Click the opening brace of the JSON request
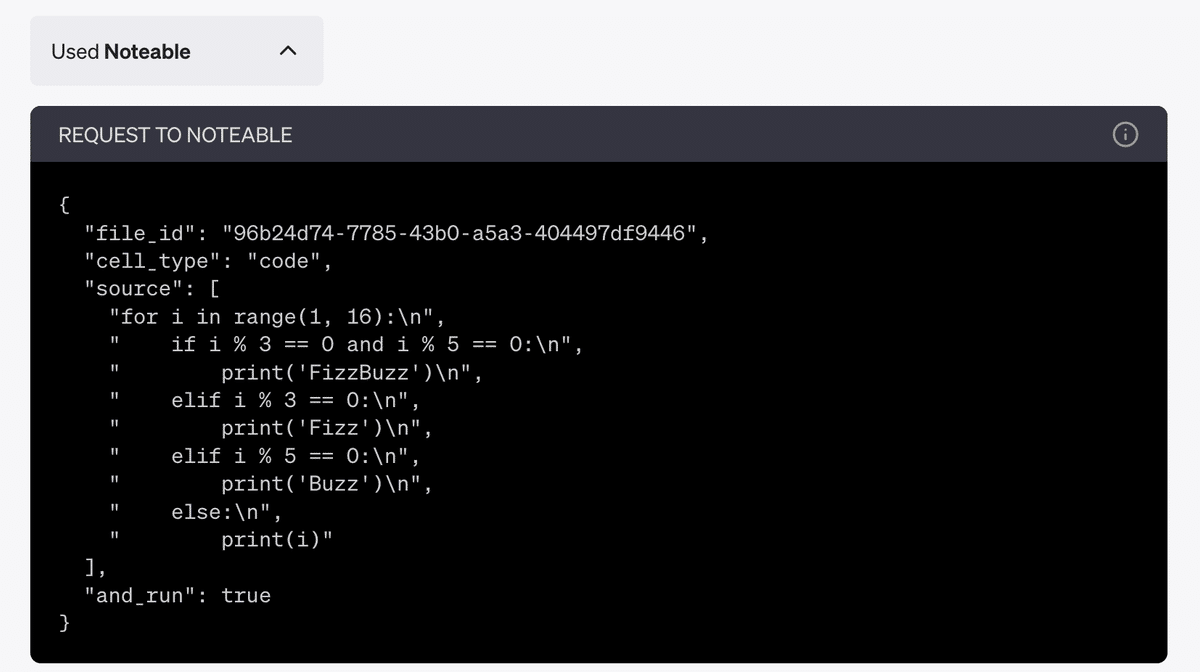 (x=63, y=204)
